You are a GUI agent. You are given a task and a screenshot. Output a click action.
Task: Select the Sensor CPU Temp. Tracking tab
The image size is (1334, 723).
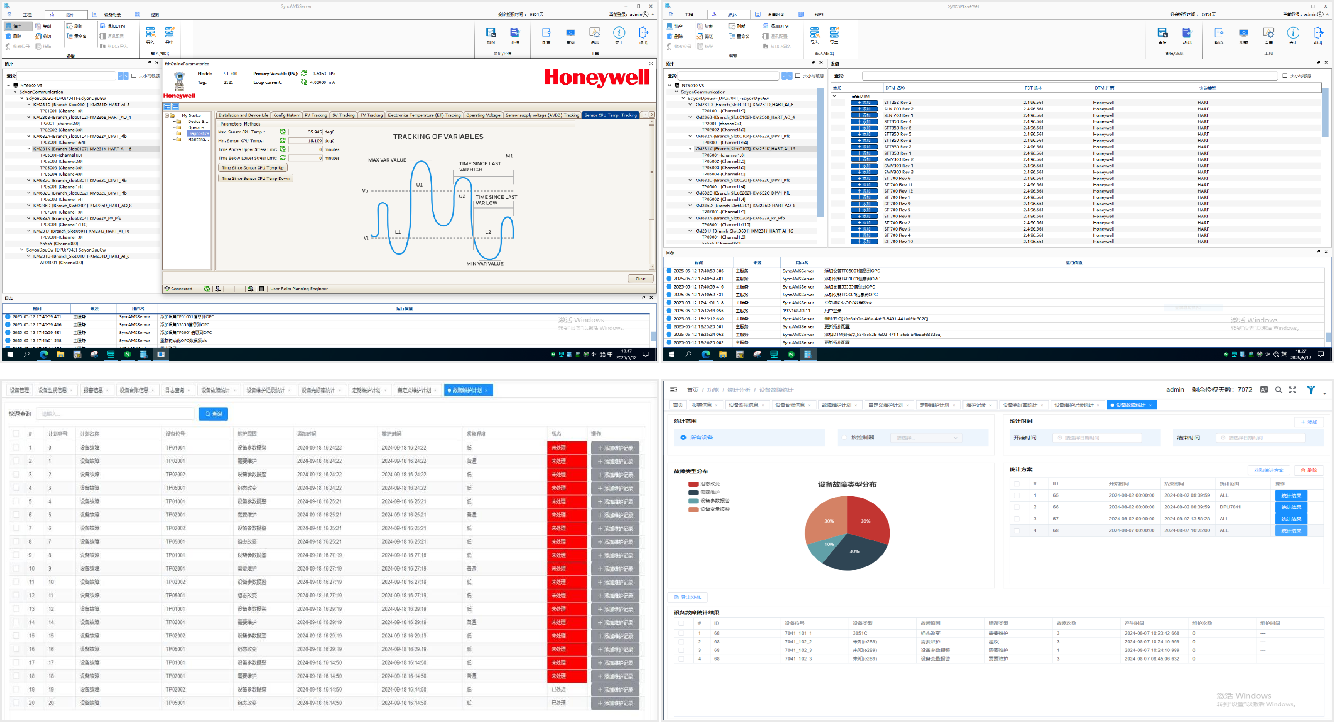point(610,115)
